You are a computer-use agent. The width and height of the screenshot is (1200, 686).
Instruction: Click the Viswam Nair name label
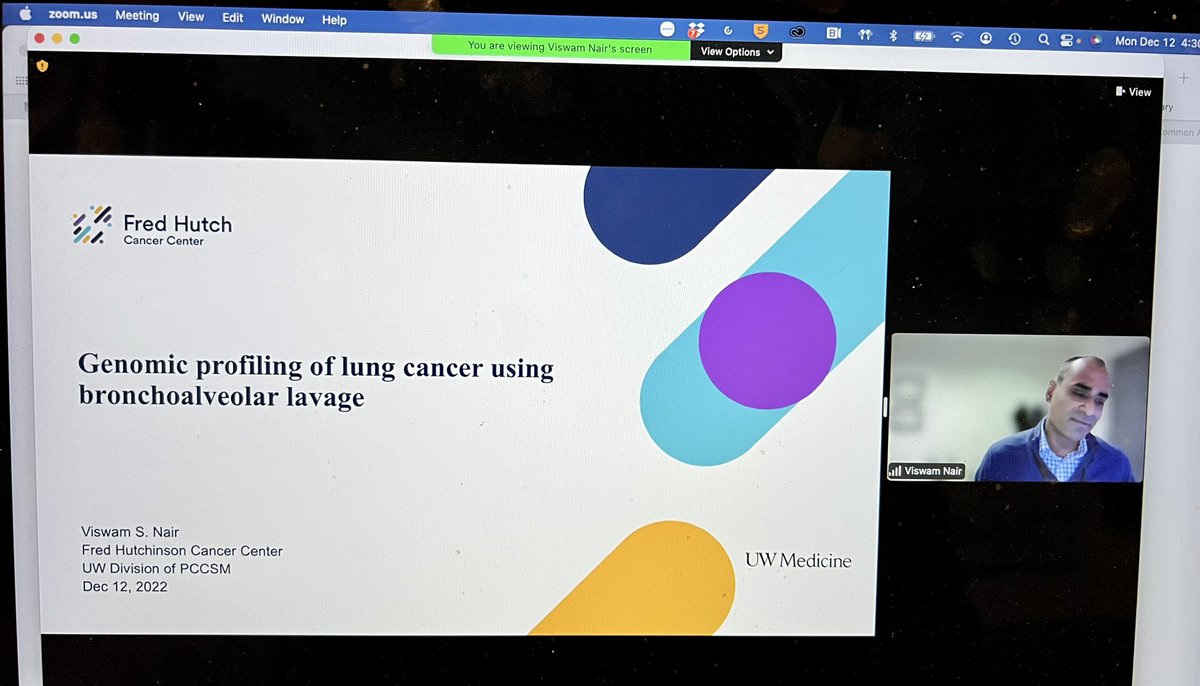click(926, 471)
